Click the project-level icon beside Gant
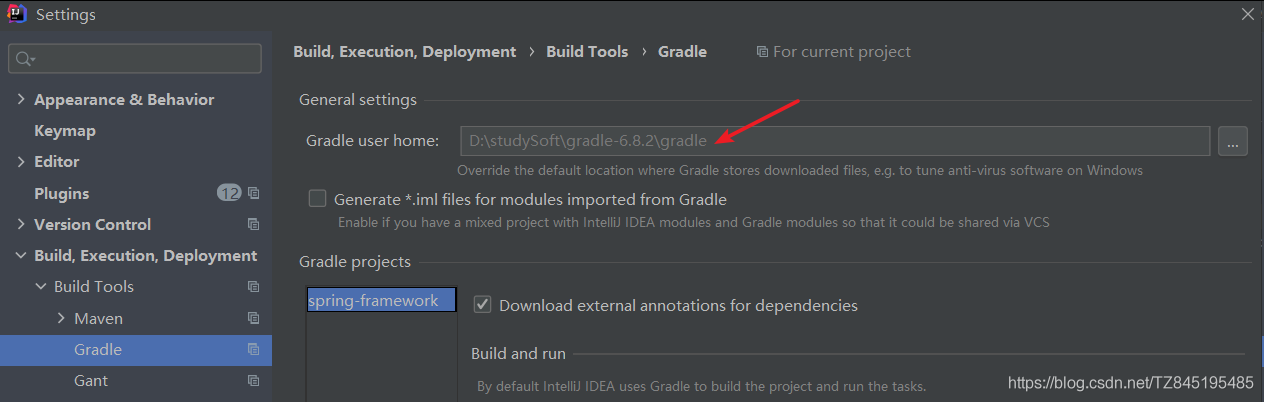The width and height of the screenshot is (1264, 402). [253, 381]
